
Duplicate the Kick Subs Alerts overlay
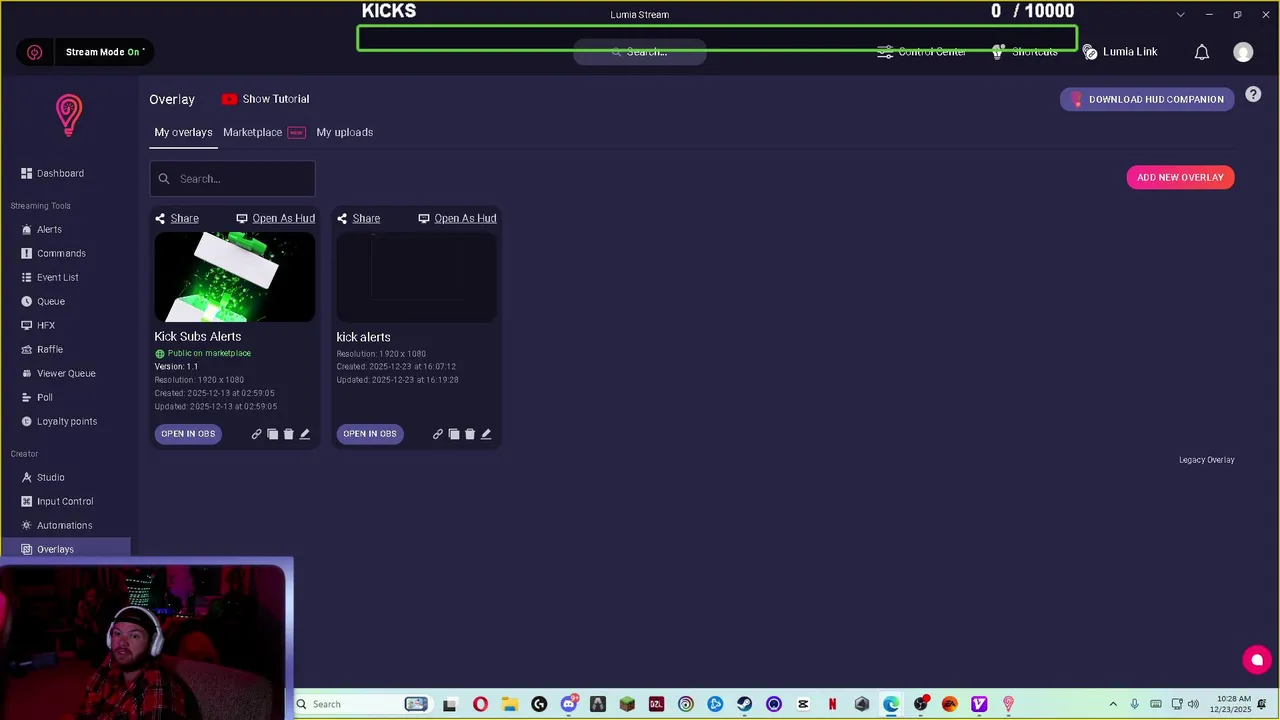tap(272, 434)
